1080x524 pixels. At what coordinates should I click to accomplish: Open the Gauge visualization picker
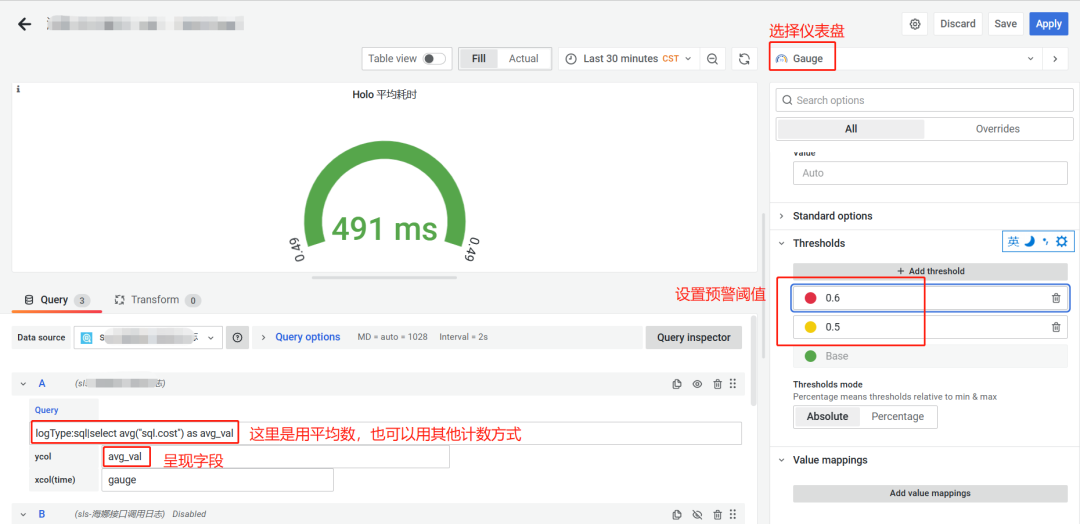point(905,59)
